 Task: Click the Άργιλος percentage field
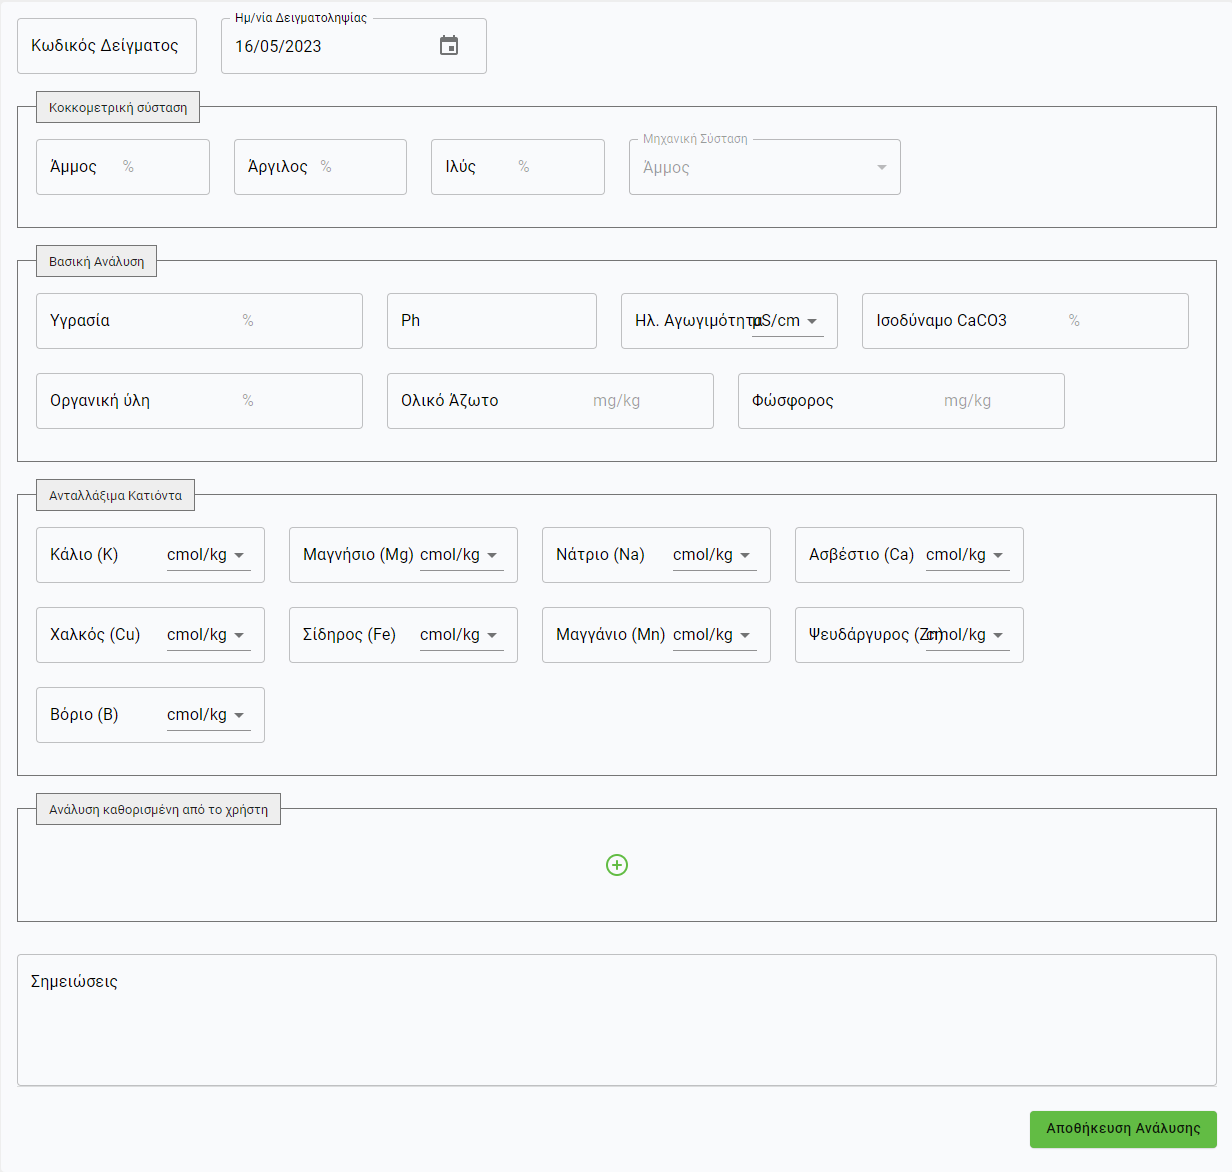click(x=320, y=167)
